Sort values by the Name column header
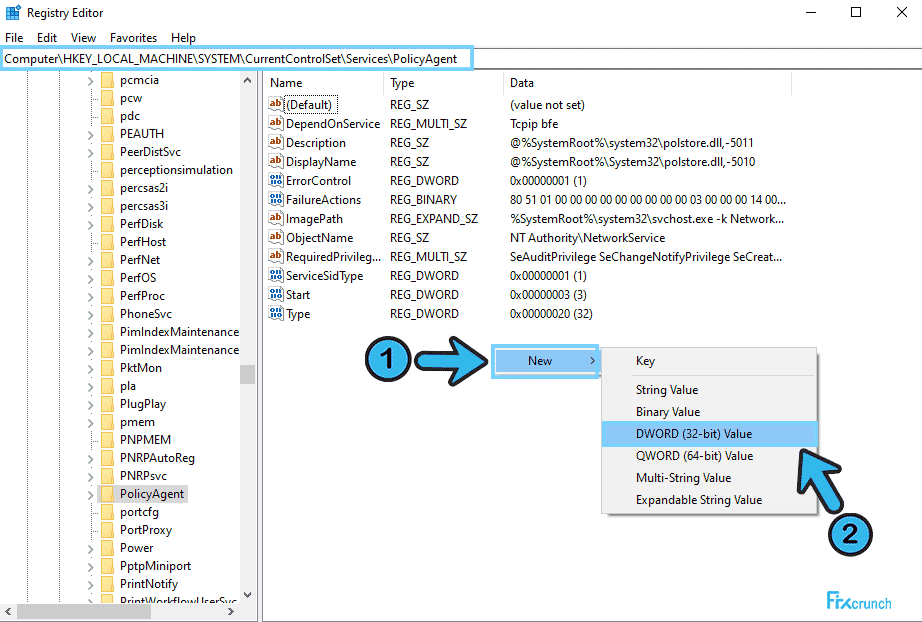This screenshot has height=622, width=922. 324,83
